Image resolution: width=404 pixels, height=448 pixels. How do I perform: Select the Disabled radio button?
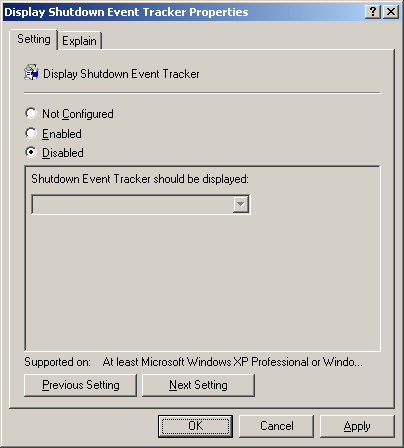coord(31,152)
